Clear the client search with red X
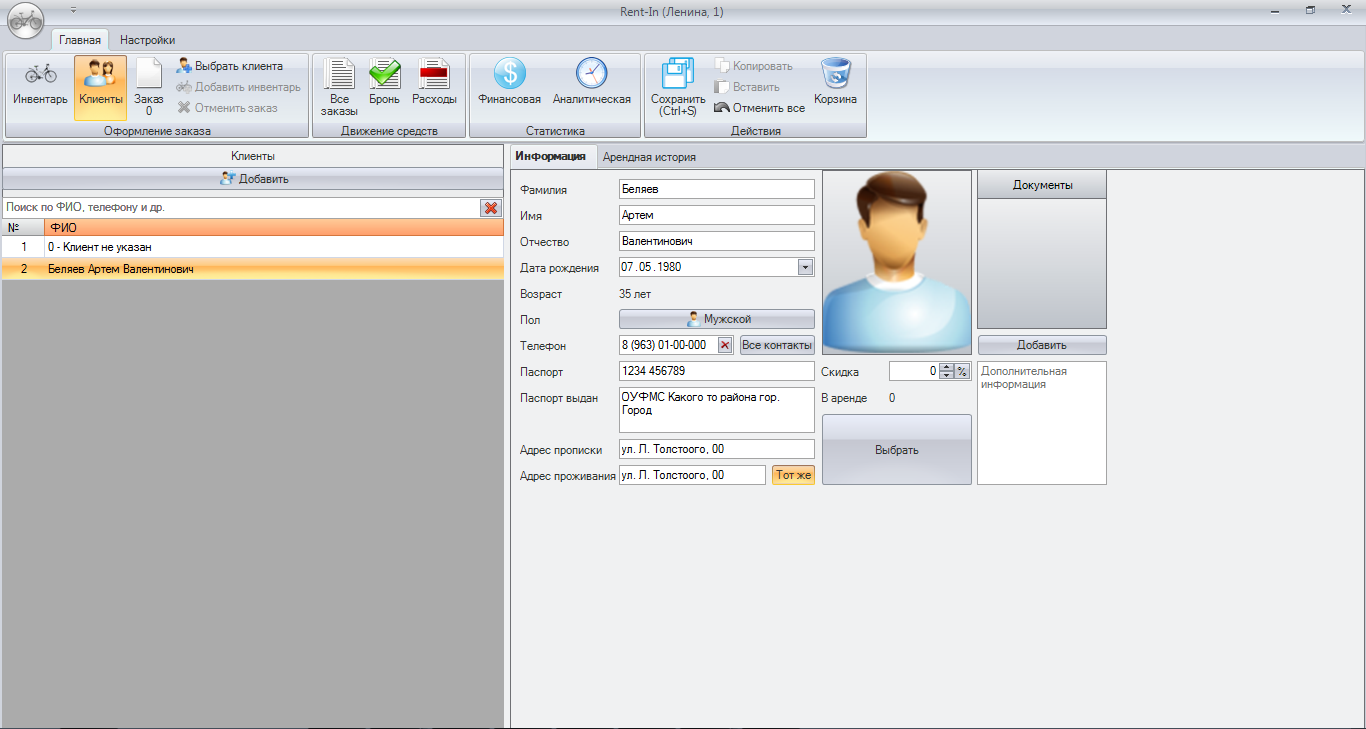 tap(491, 208)
